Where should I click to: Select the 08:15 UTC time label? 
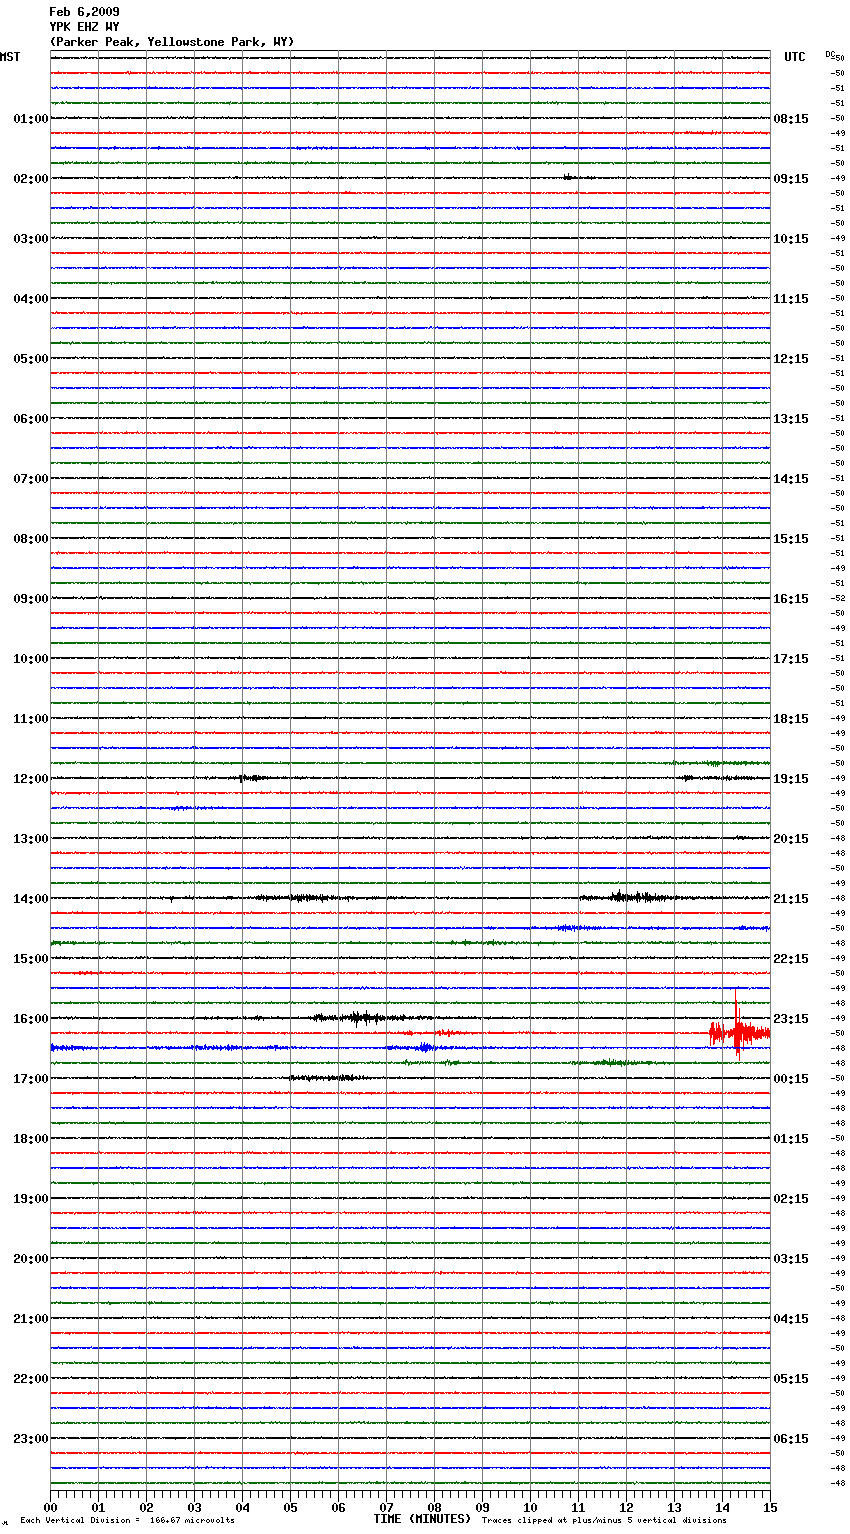click(791, 119)
